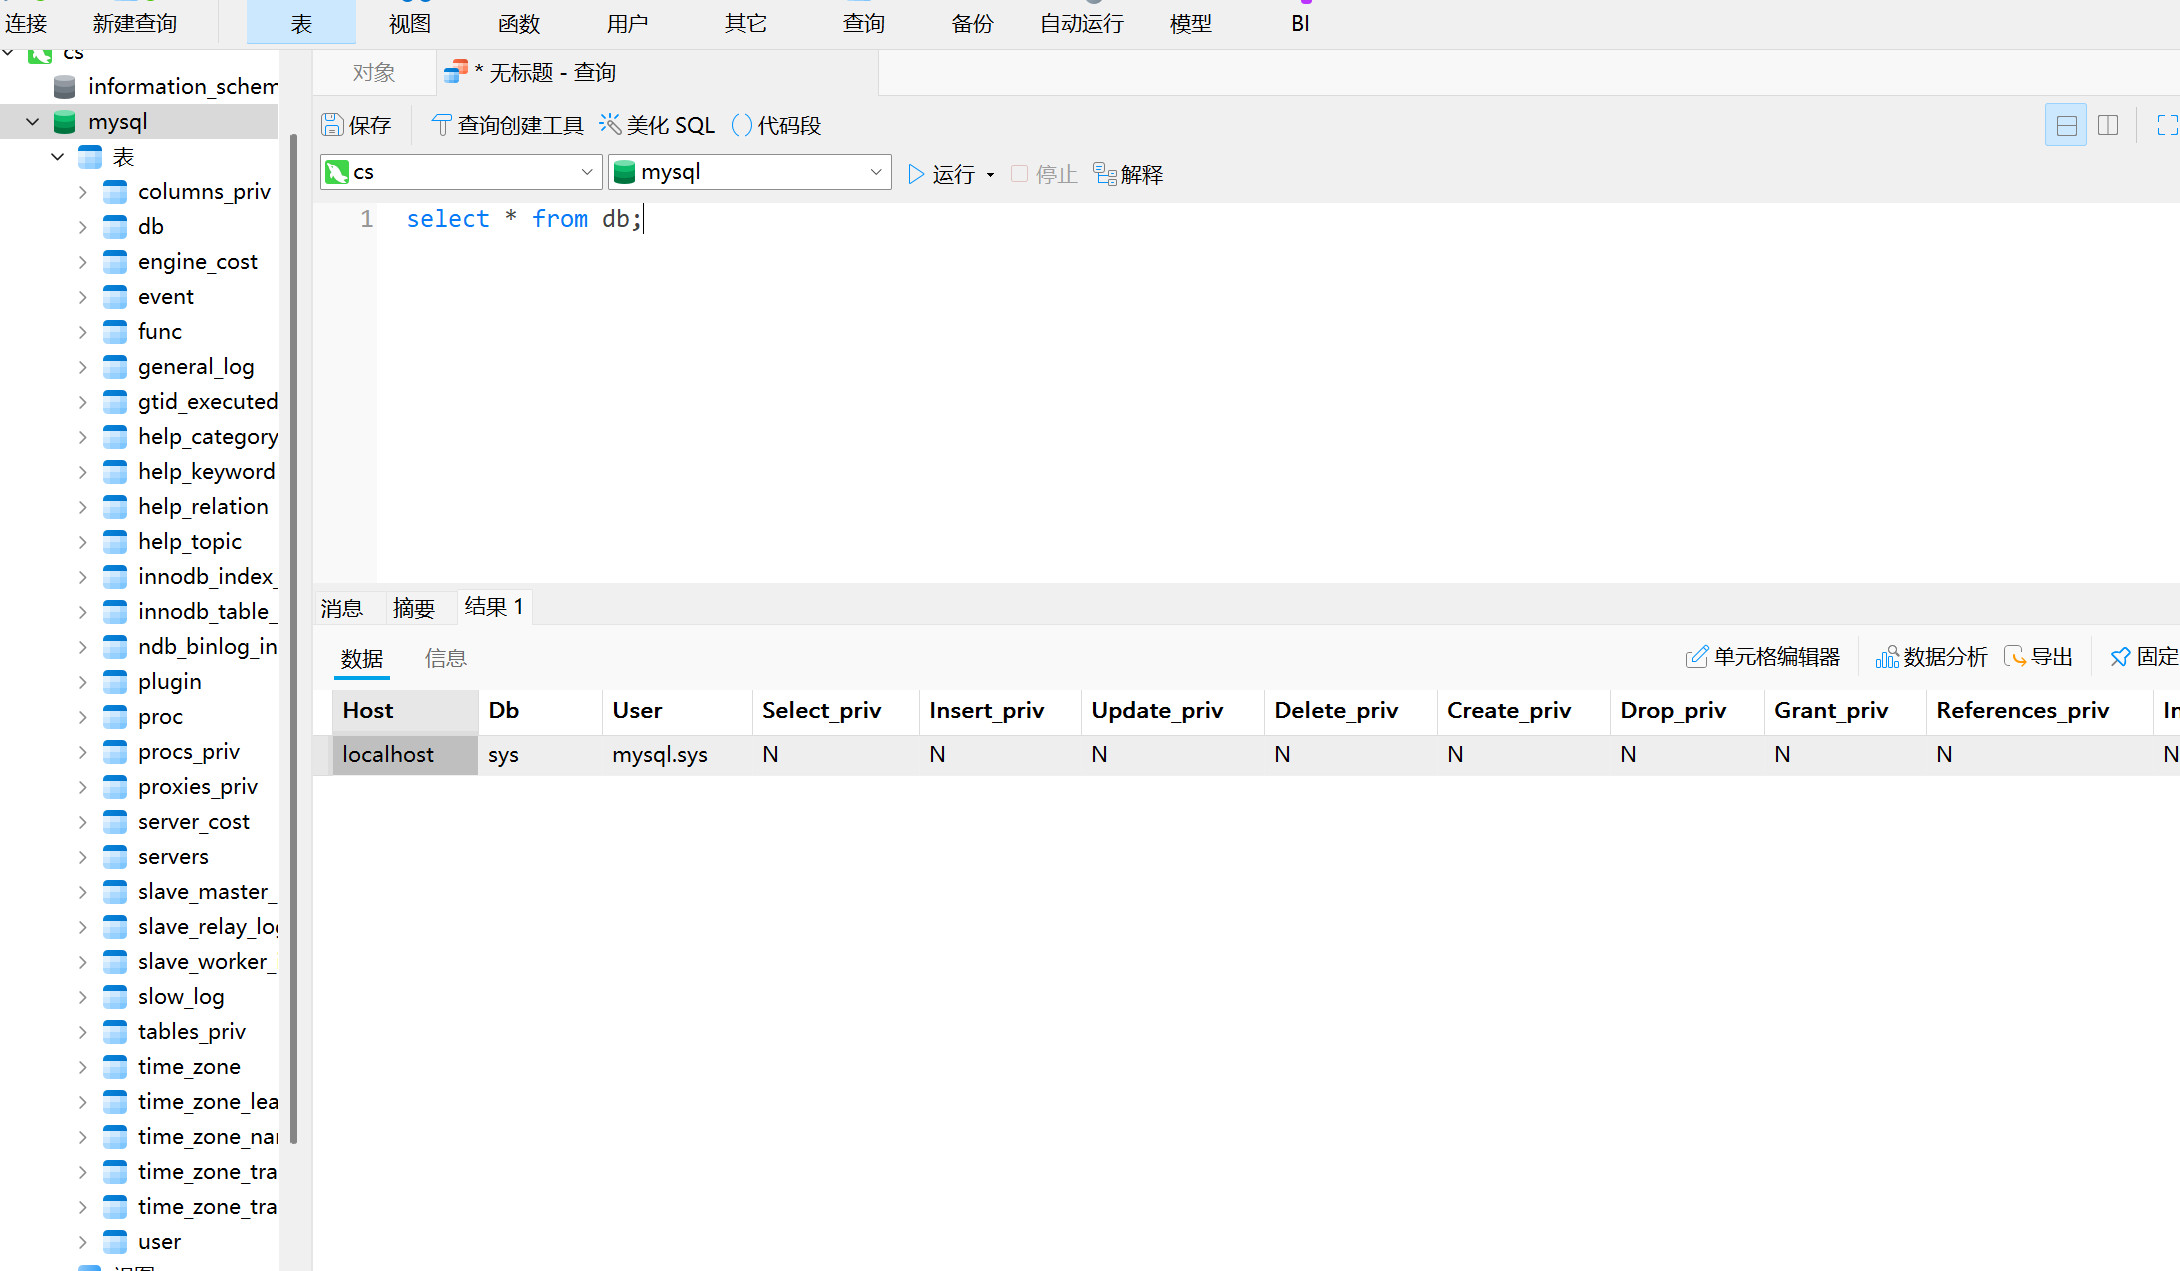Toggle vertical split layout view
This screenshot has height=1271, width=2180.
2108,125
